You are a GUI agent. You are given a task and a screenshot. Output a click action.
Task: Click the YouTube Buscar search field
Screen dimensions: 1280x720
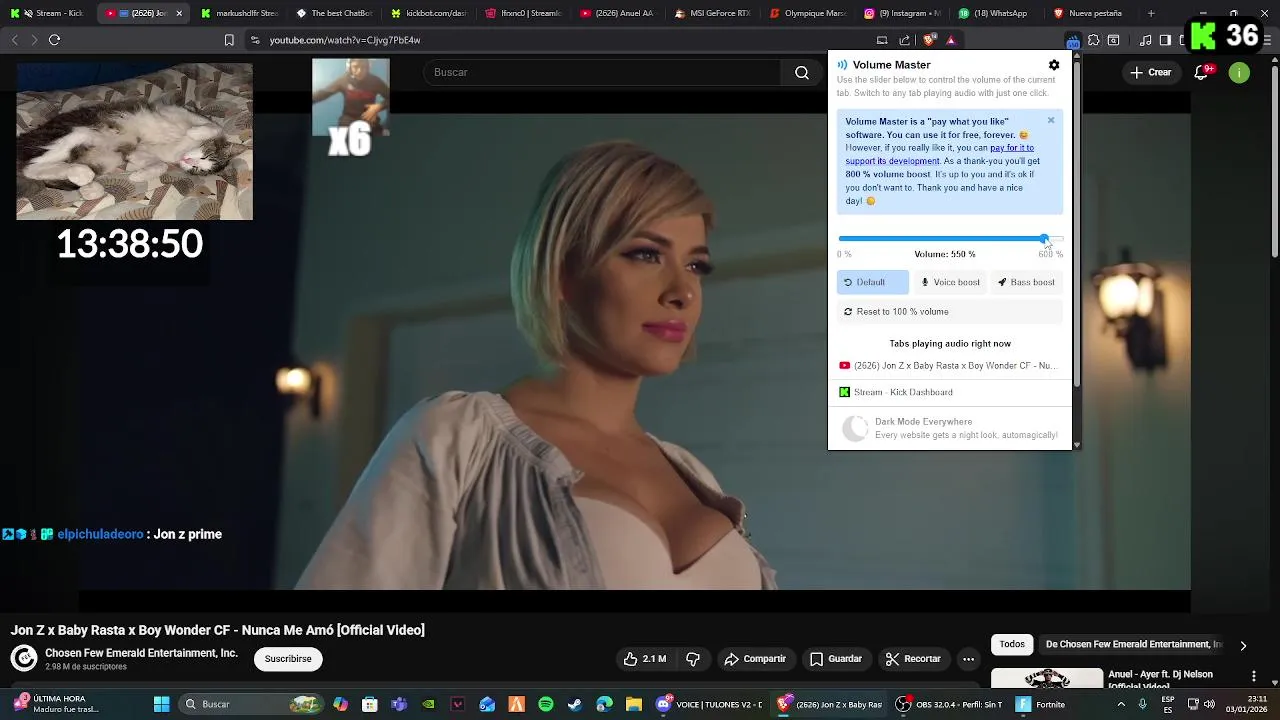tap(602, 72)
